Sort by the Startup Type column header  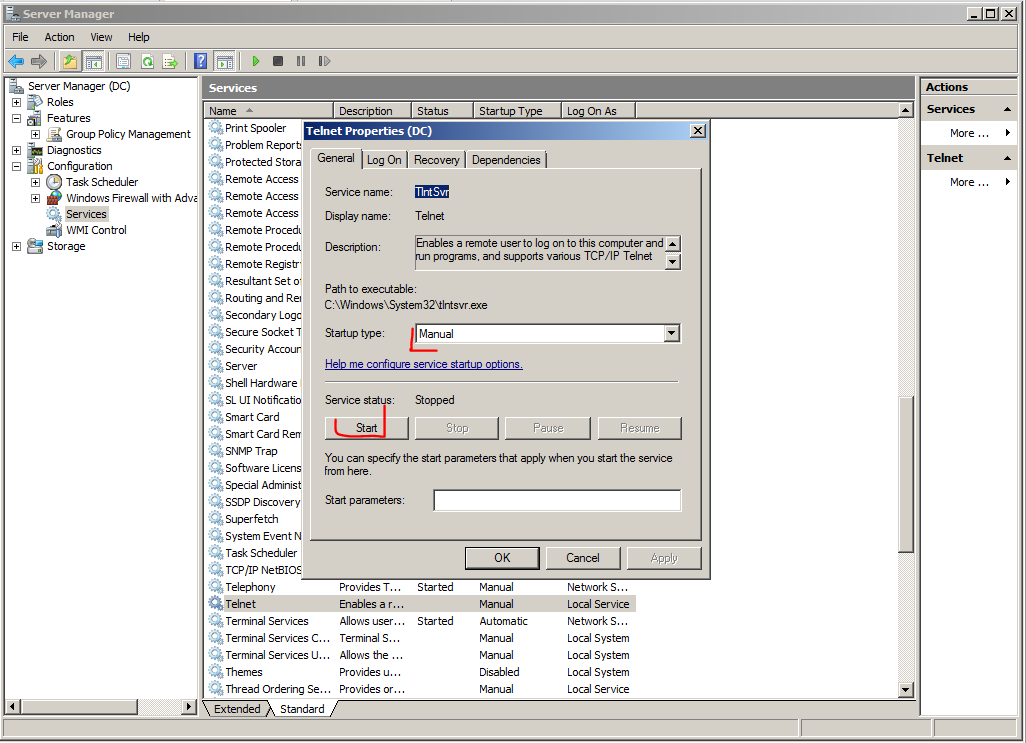click(x=517, y=111)
